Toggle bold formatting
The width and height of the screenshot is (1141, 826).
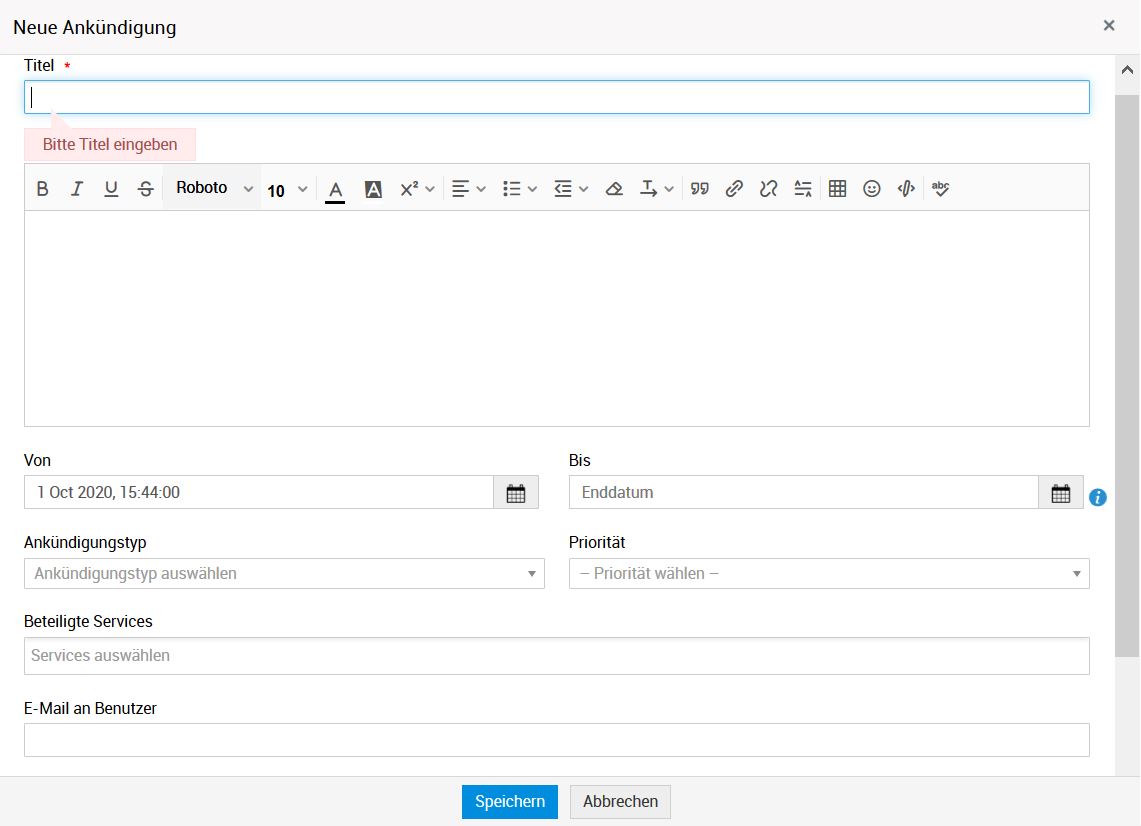(x=42, y=188)
